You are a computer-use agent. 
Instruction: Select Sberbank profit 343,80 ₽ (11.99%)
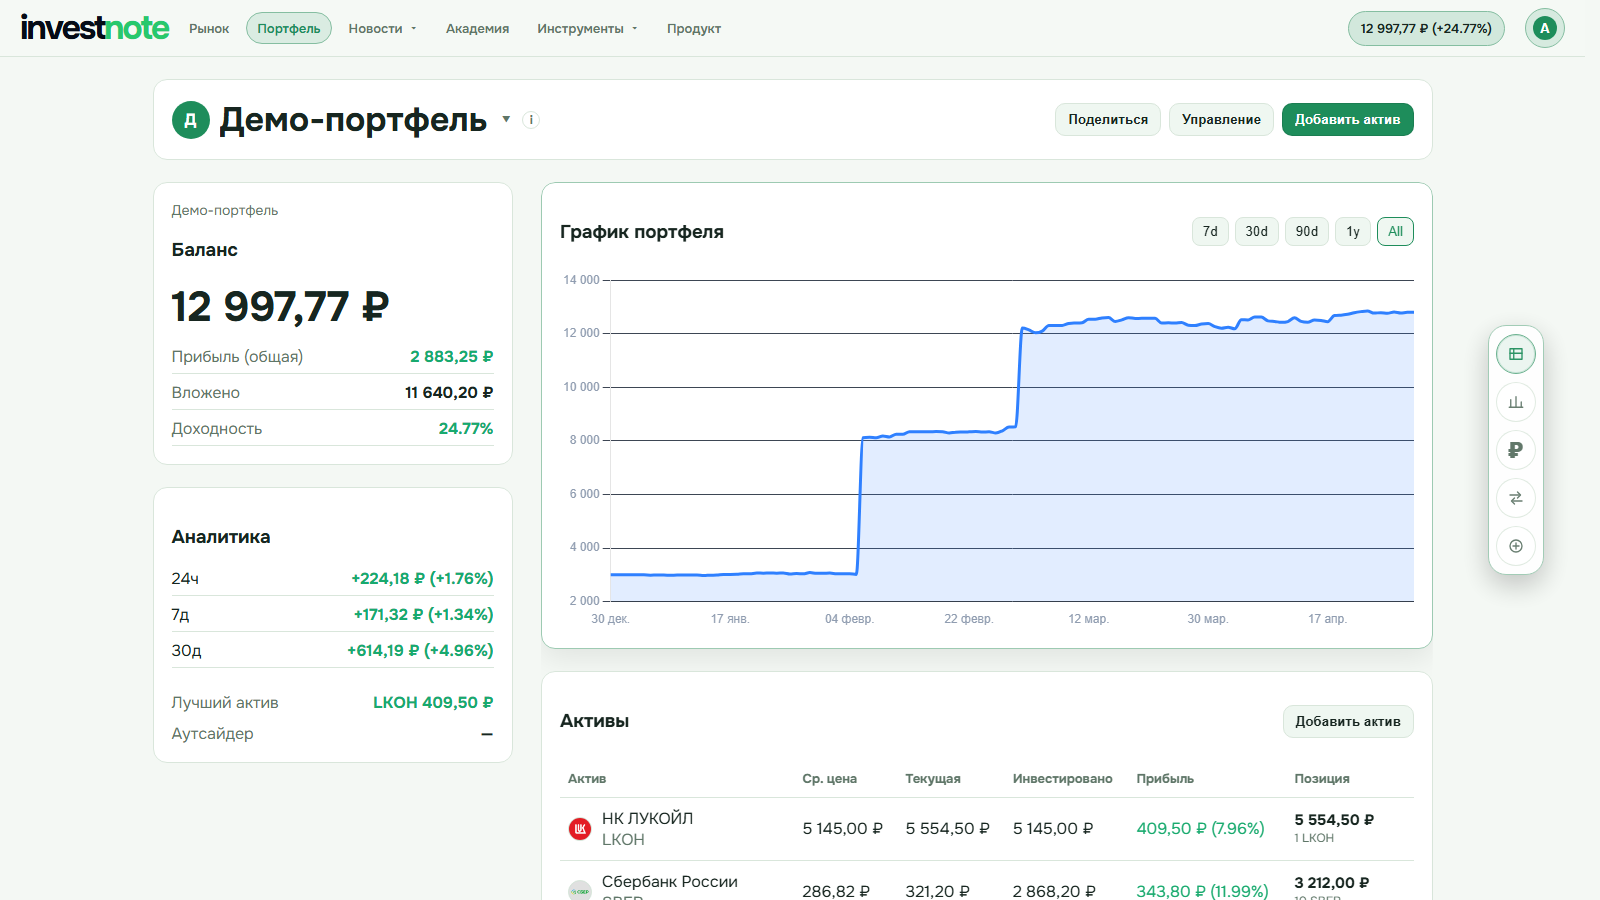pyautogui.click(x=1202, y=891)
